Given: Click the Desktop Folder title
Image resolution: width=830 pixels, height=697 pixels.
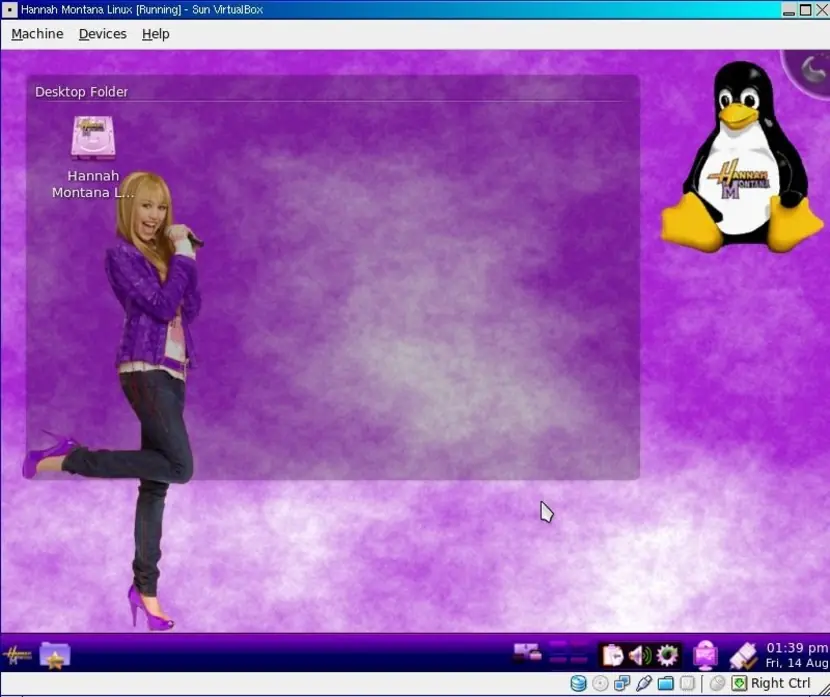Looking at the screenshot, I should [82, 92].
